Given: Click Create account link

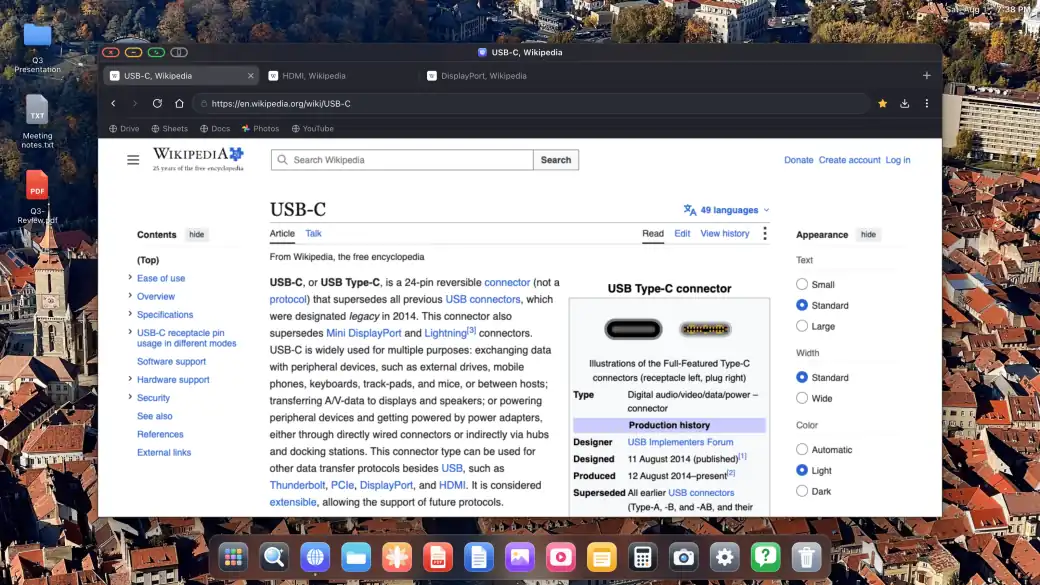Looking at the screenshot, I should pos(849,160).
